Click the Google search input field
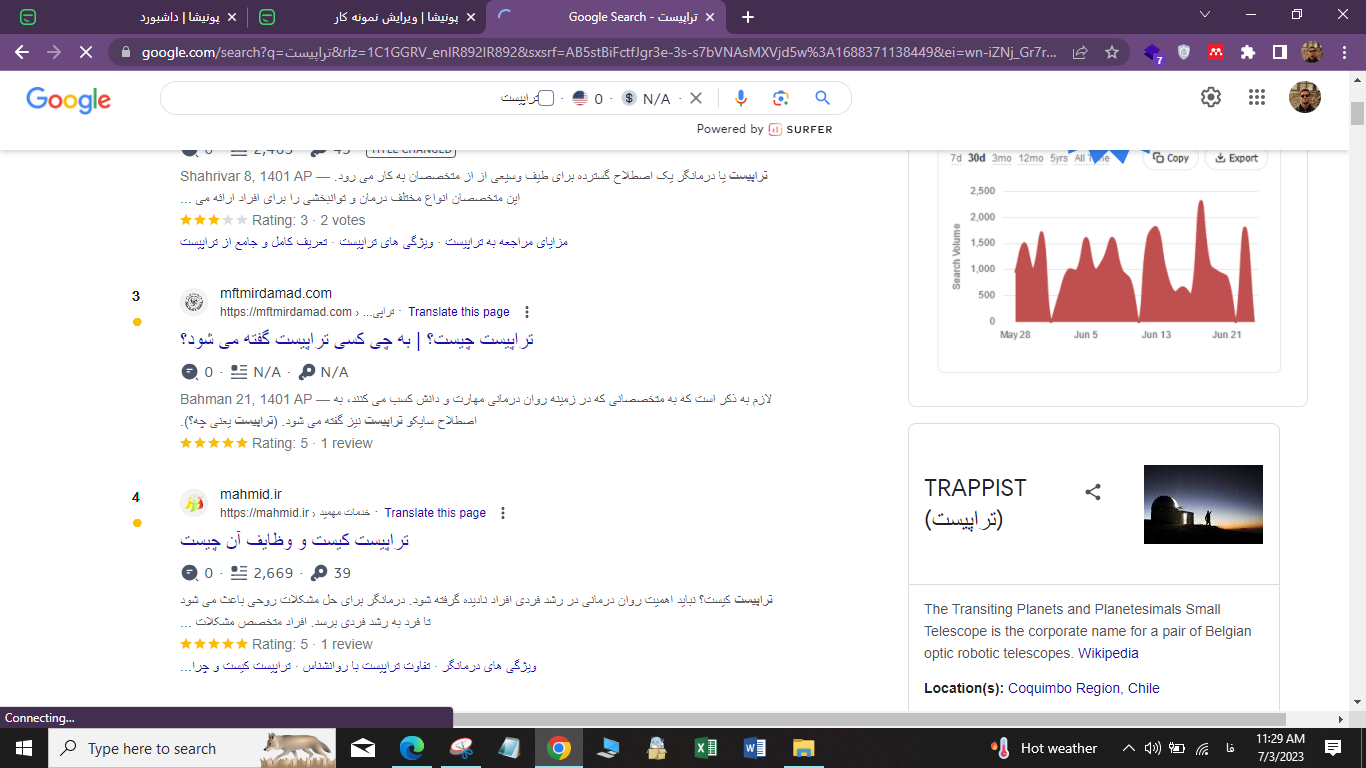Screen dimensions: 1366x768 pyautogui.click(x=350, y=98)
